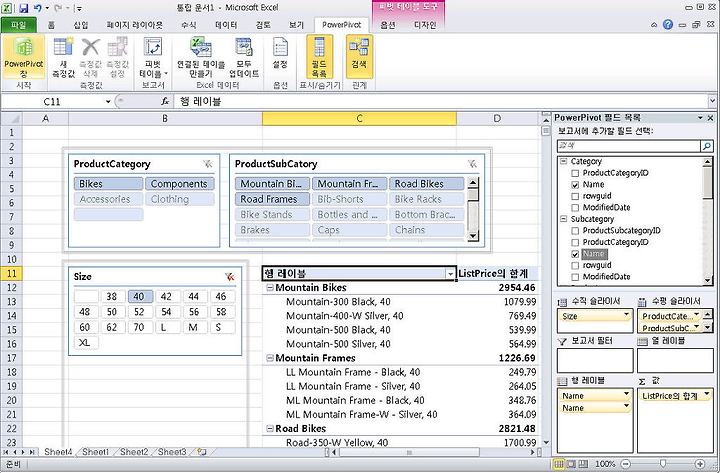This screenshot has width=720, height=473.
Task: Select Road Frames in subcategory slicer
Action: click(x=273, y=199)
